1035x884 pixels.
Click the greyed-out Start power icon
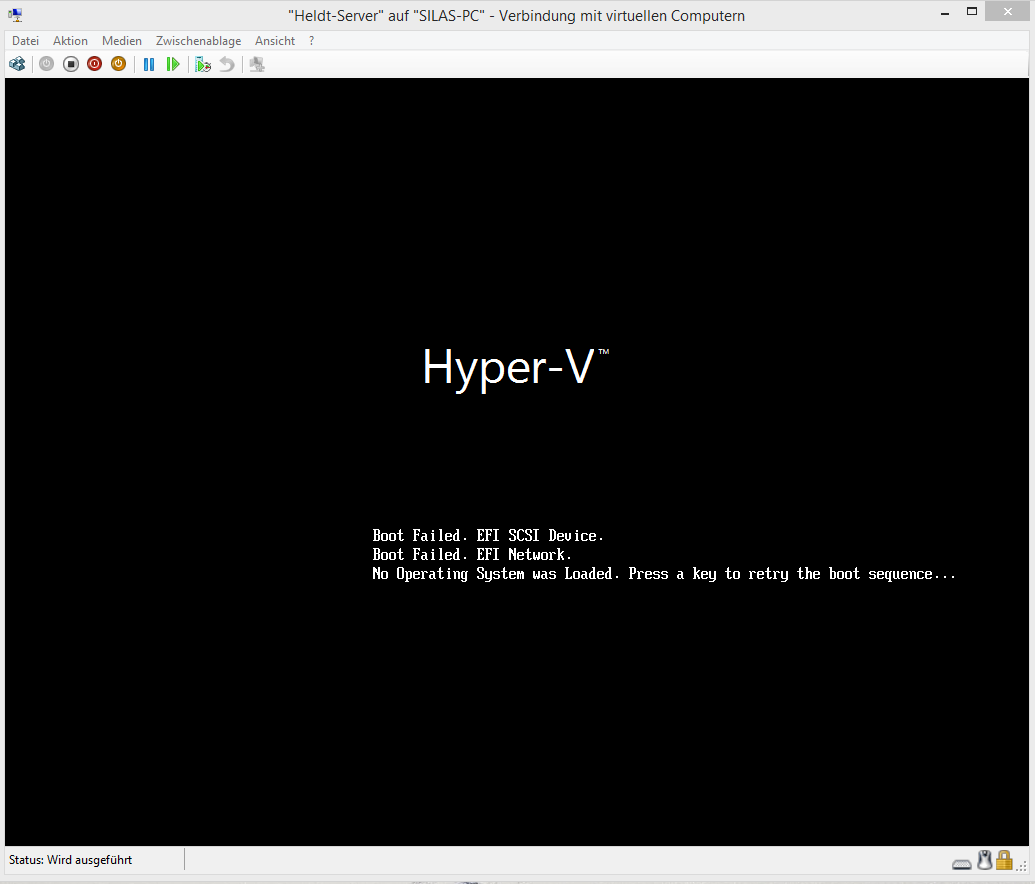(x=46, y=64)
